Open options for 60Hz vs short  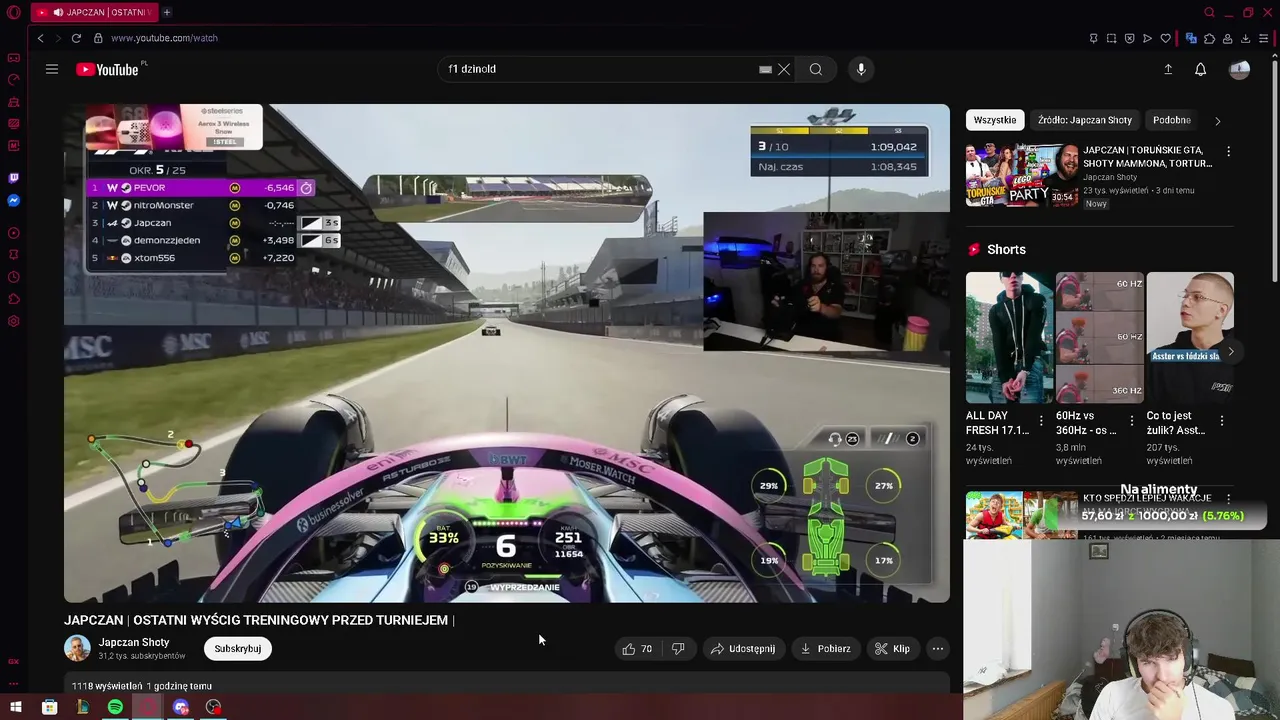(x=1132, y=421)
